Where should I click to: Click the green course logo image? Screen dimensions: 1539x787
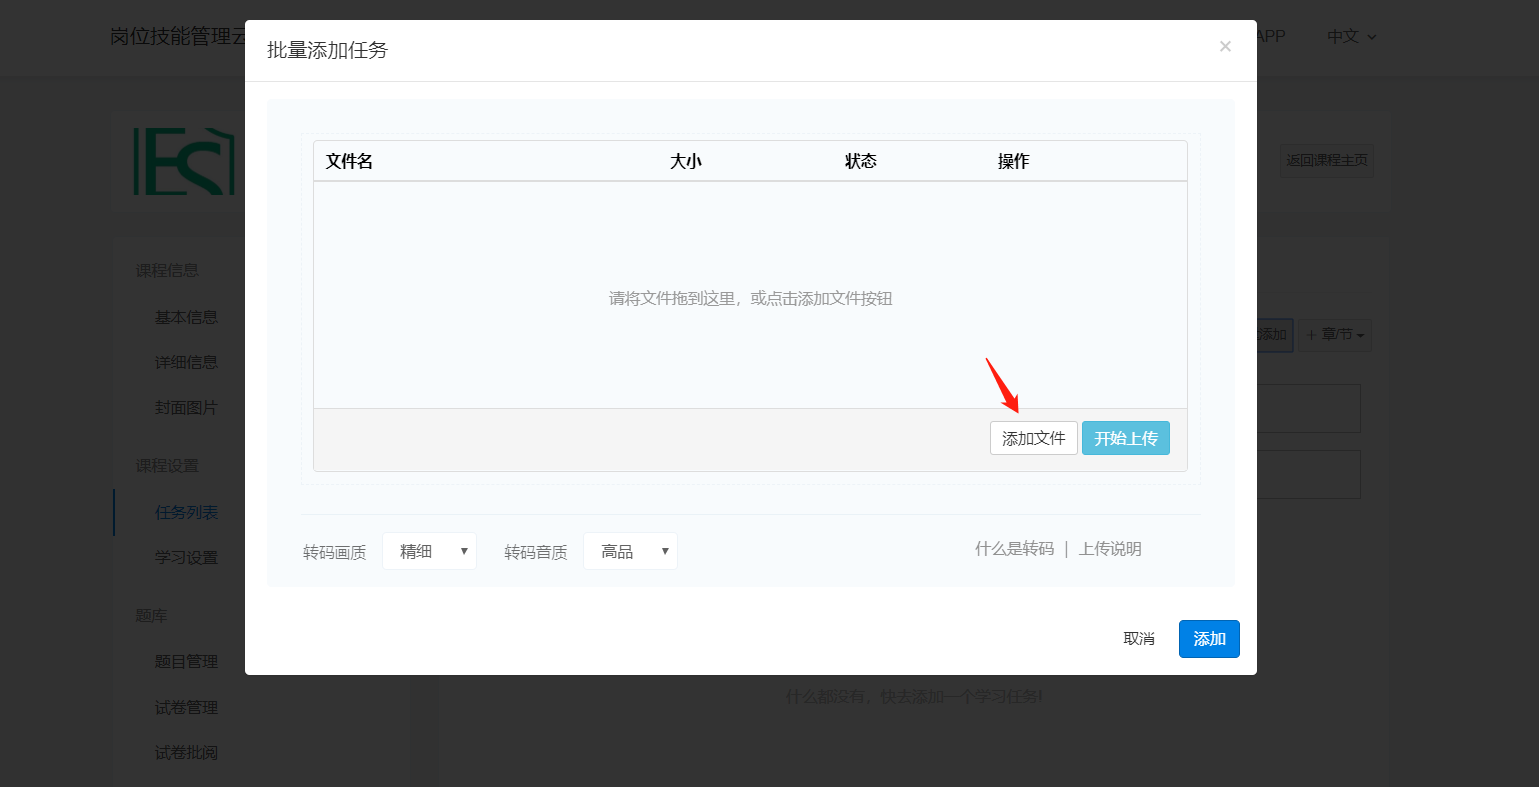(185, 161)
